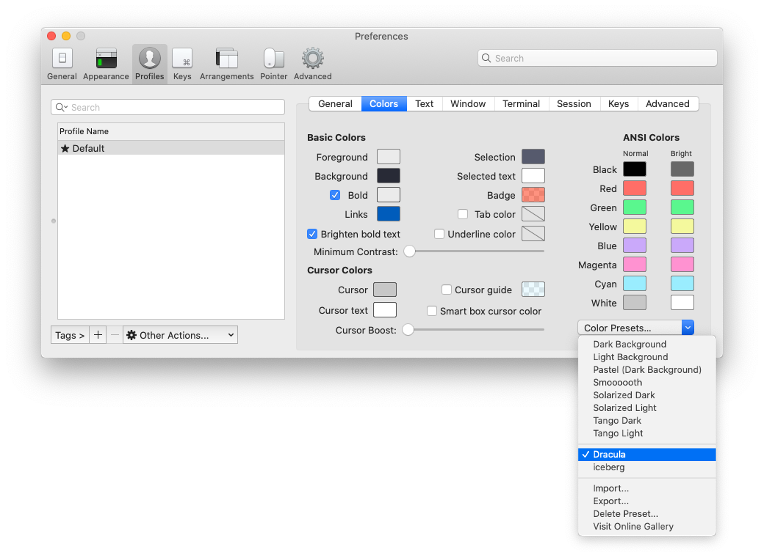Click the plus button to add profile
Viewport: 764px width, 555px height.
[98, 335]
